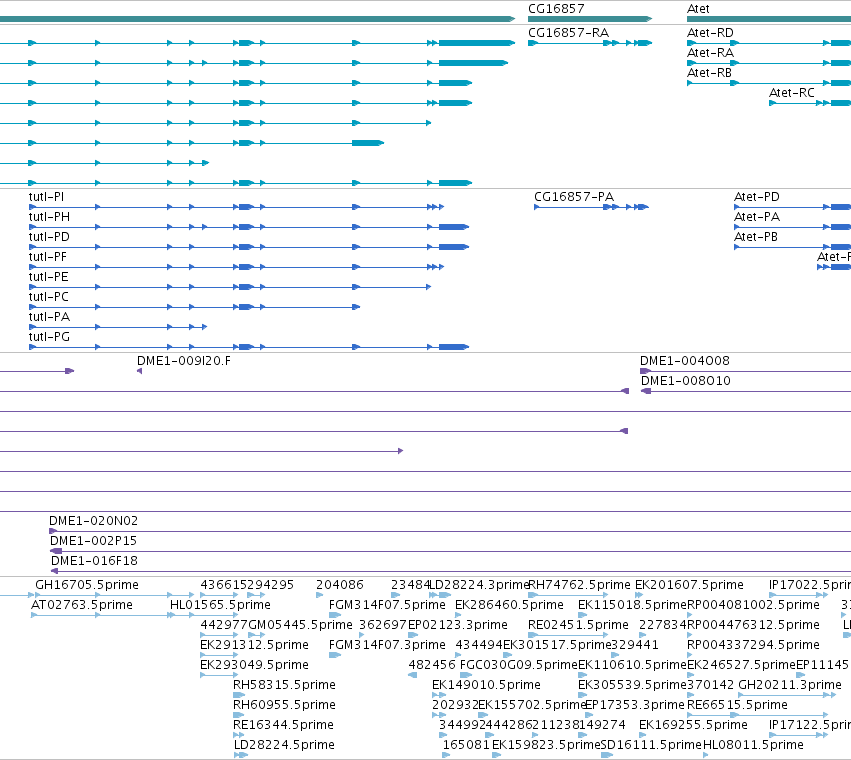Screen dimensions: 851x760
Task: Click the tutl-PG protein label
Action: (x=49, y=337)
